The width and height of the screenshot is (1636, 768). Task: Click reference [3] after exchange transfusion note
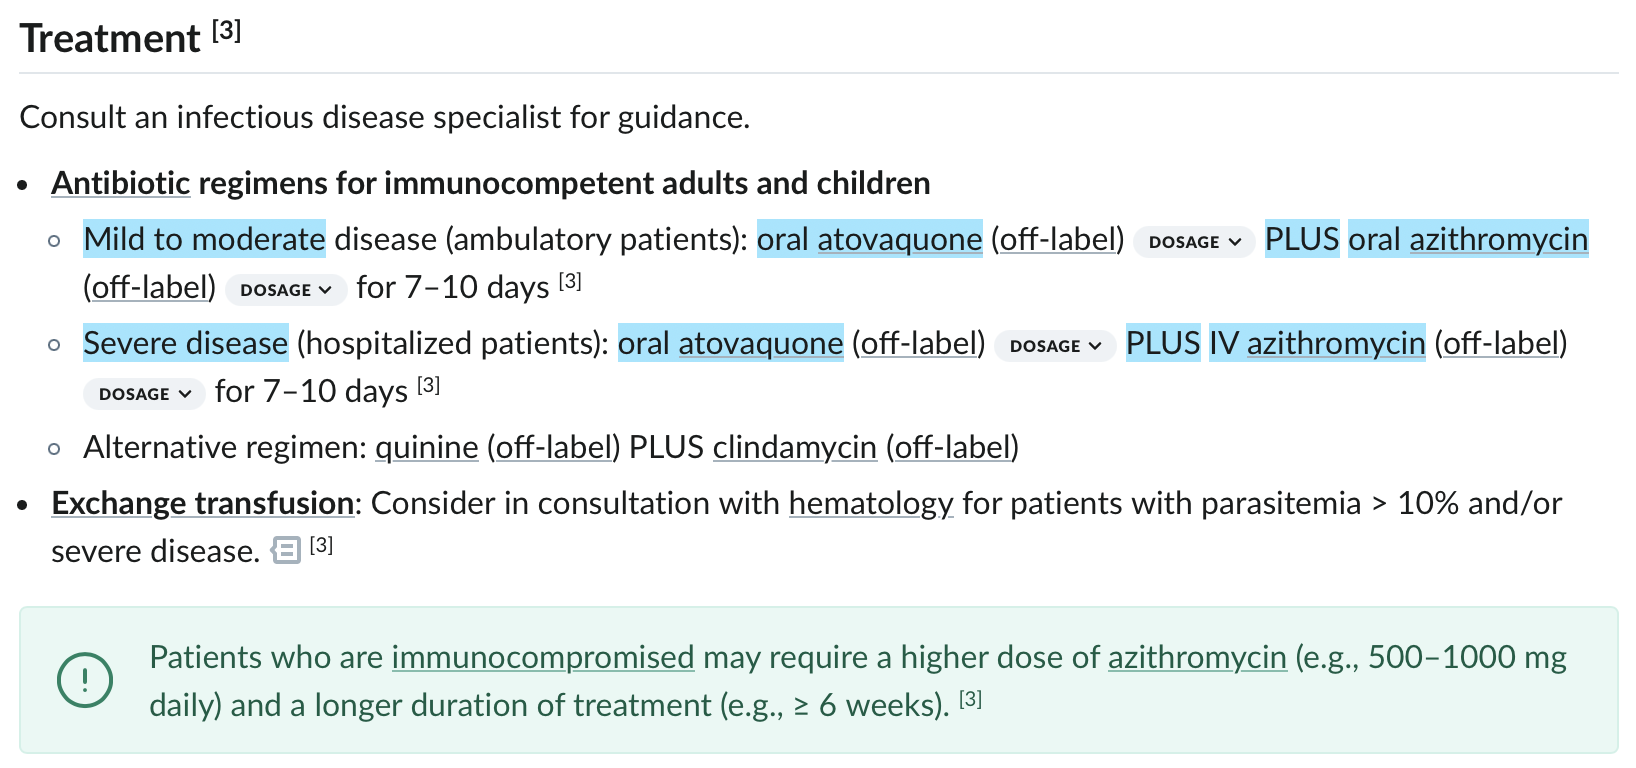pos(321,545)
